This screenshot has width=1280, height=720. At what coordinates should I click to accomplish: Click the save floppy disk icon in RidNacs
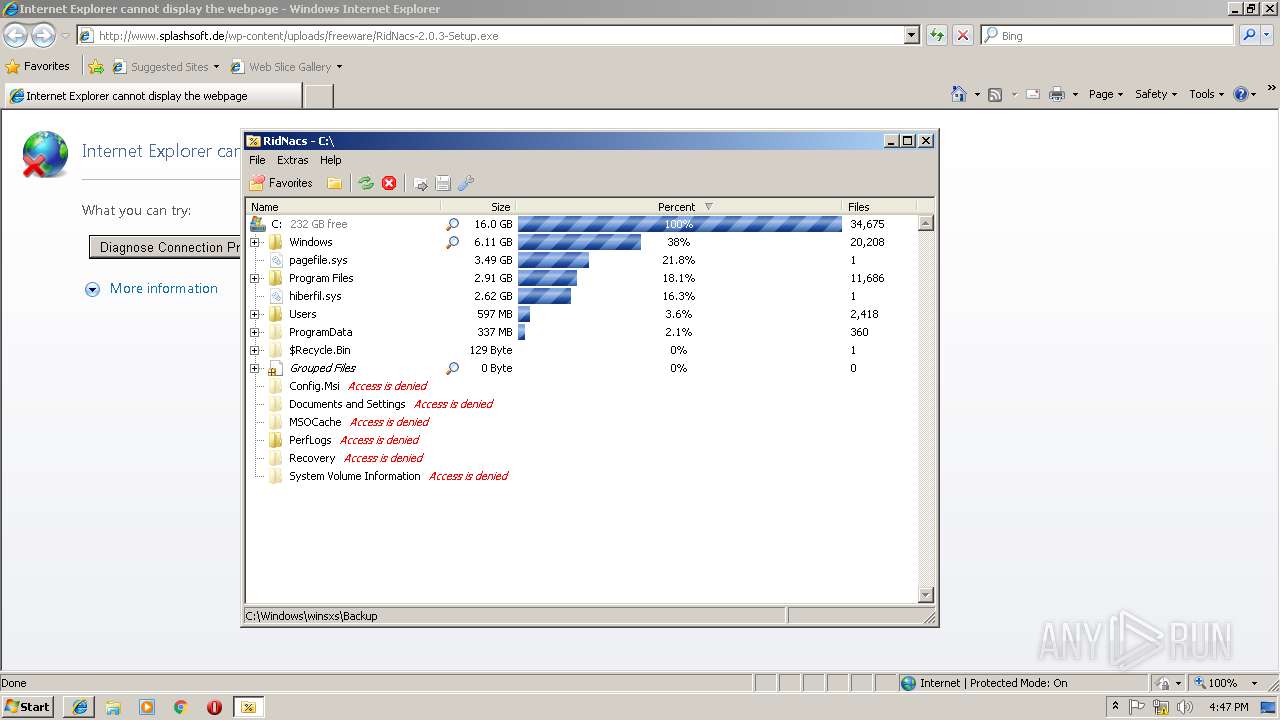[443, 183]
